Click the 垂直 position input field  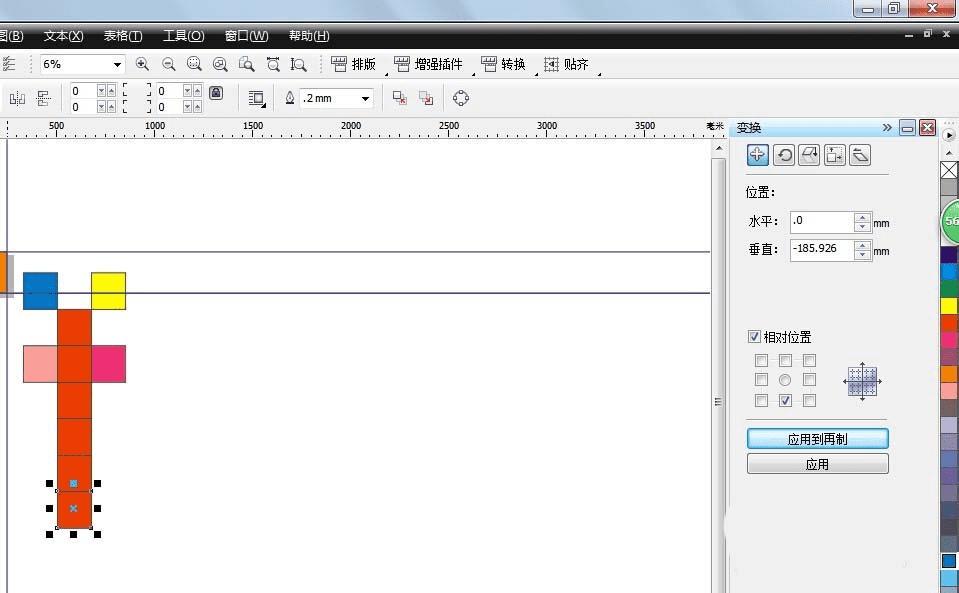point(822,249)
